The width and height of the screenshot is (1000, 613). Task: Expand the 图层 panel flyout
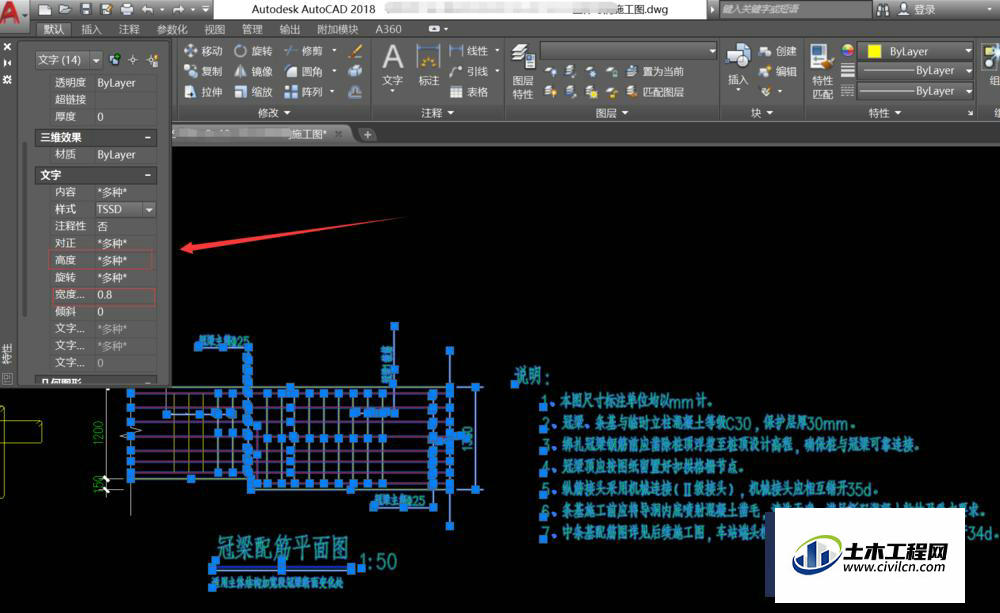pyautogui.click(x=612, y=113)
